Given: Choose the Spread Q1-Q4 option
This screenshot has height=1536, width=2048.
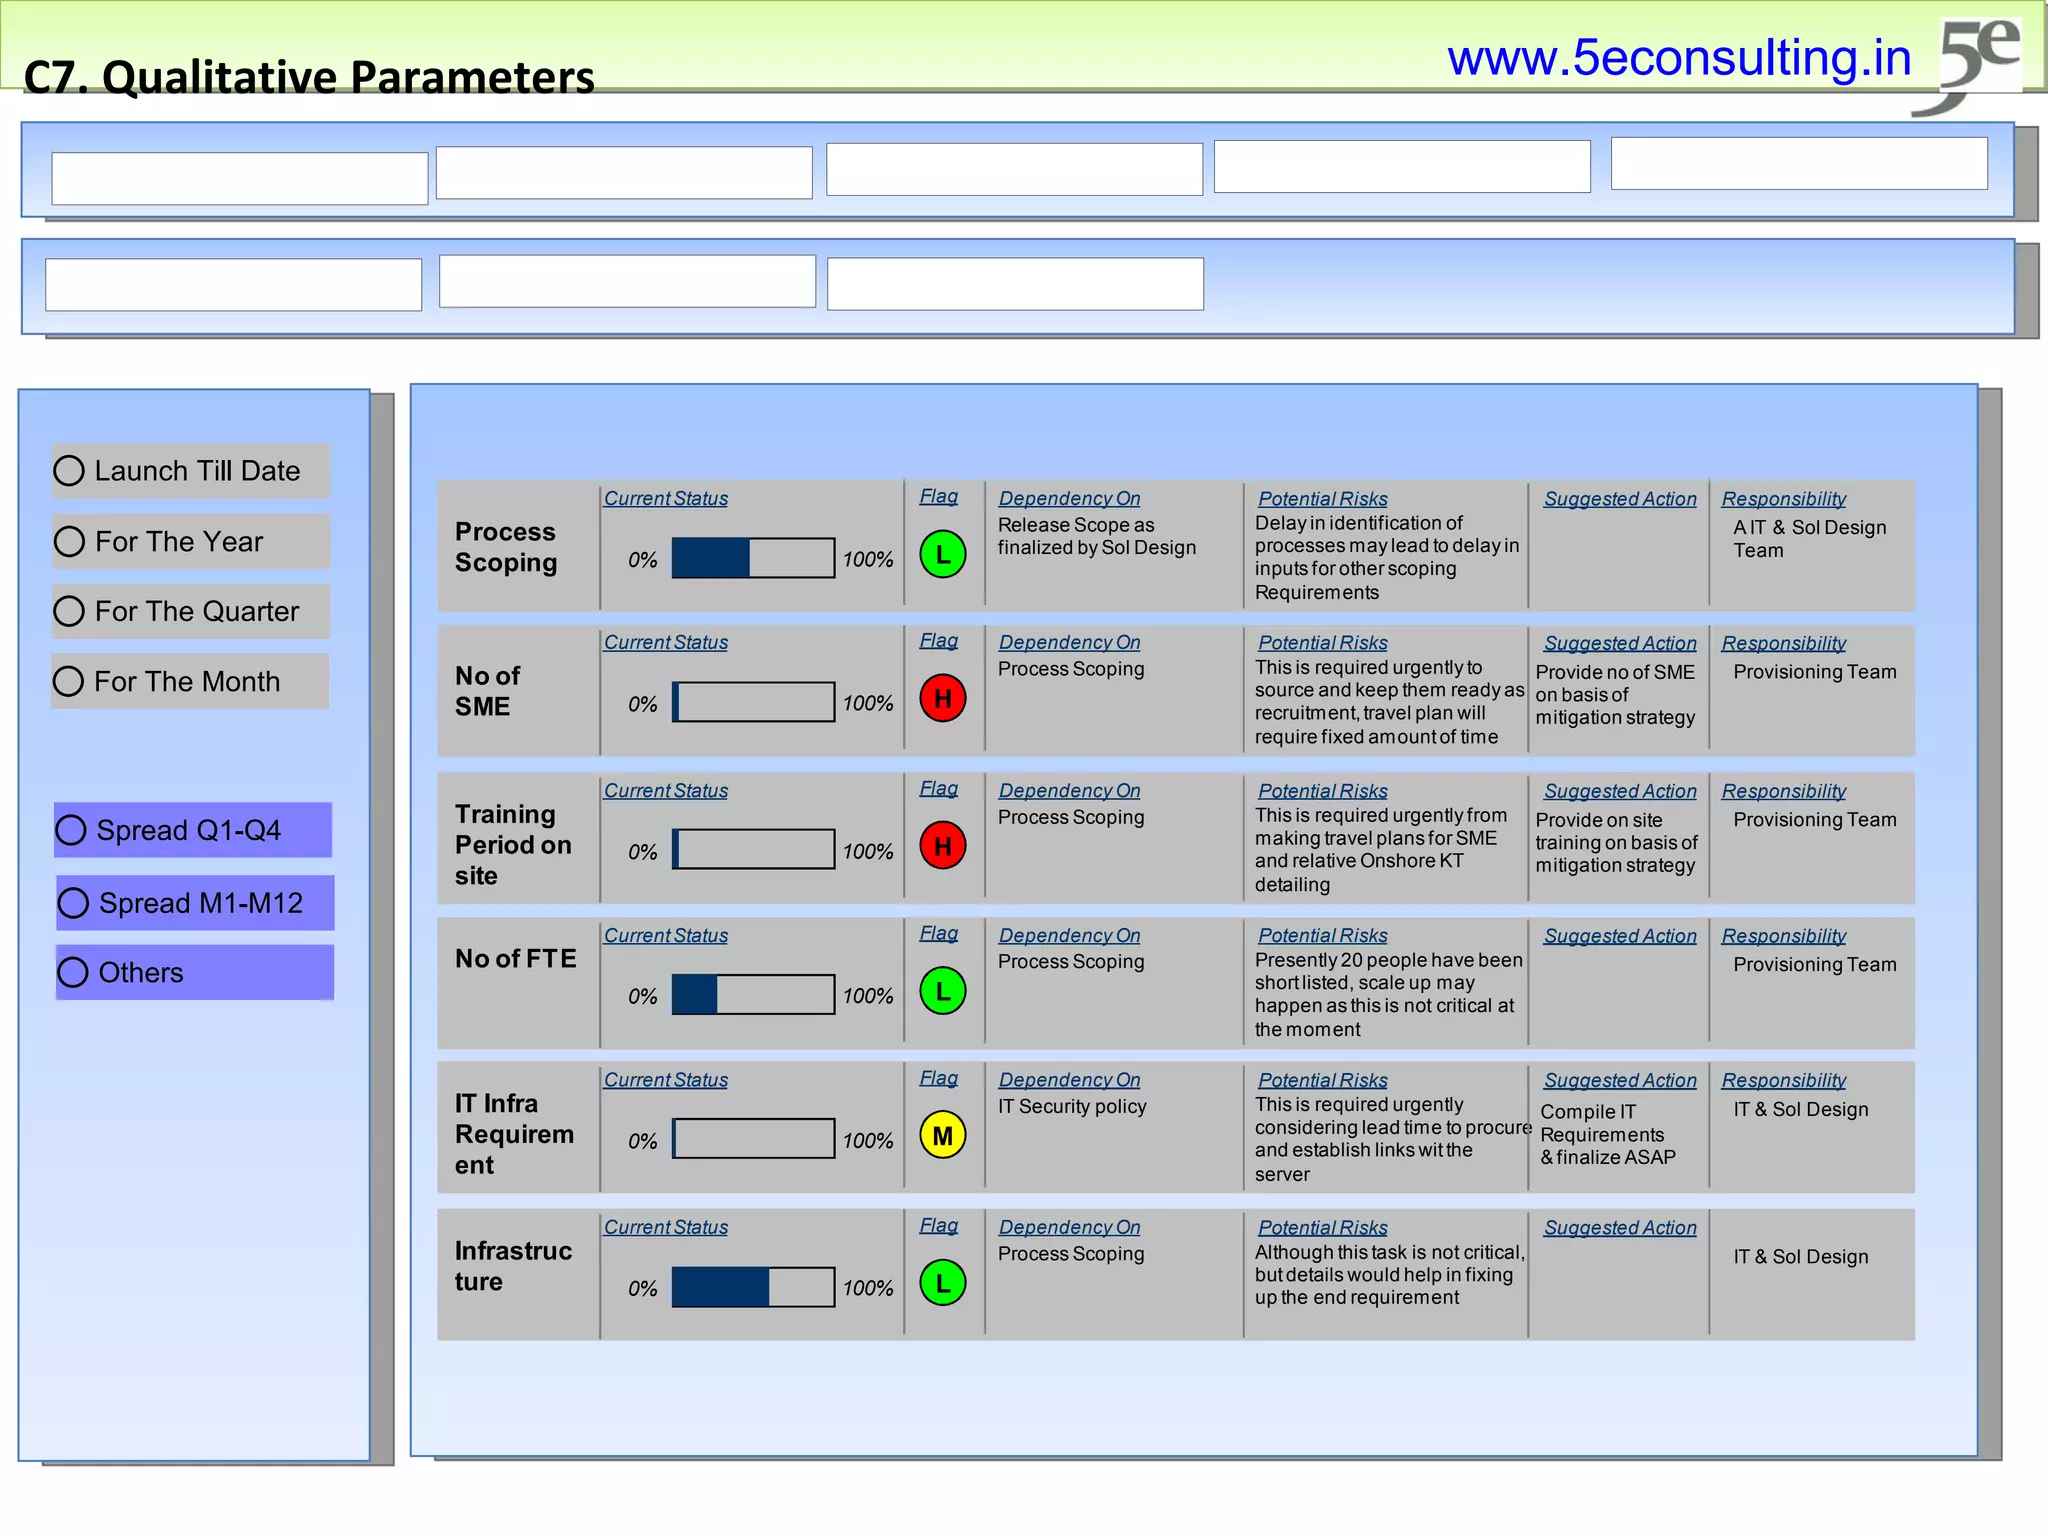Looking at the screenshot, I should pyautogui.click(x=71, y=830).
